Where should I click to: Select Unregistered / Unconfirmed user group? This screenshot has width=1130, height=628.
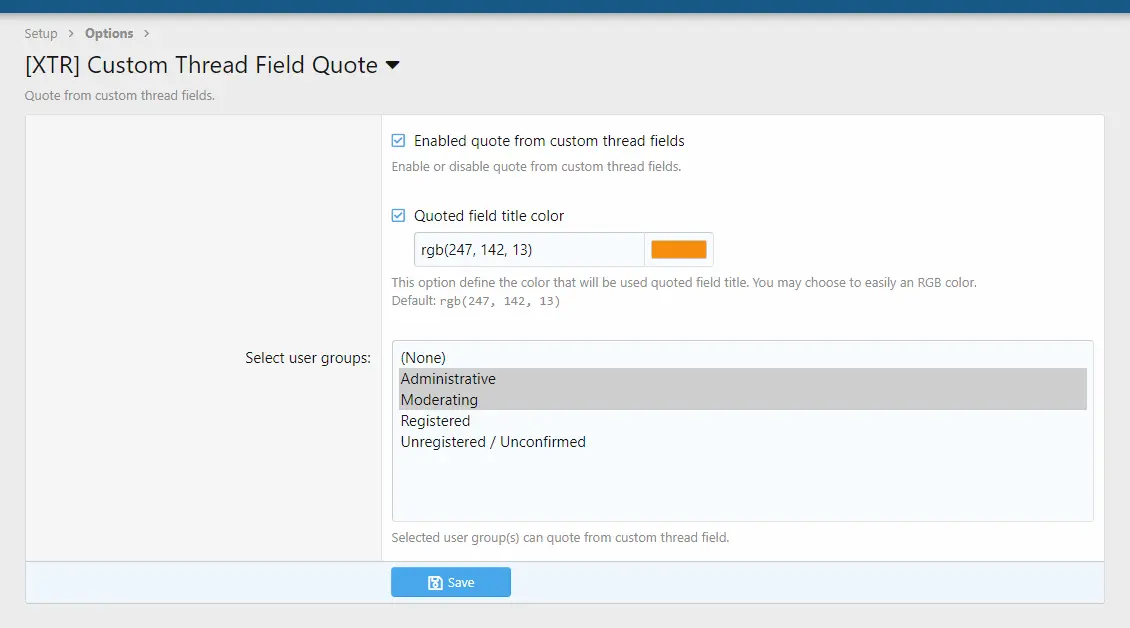pos(742,441)
